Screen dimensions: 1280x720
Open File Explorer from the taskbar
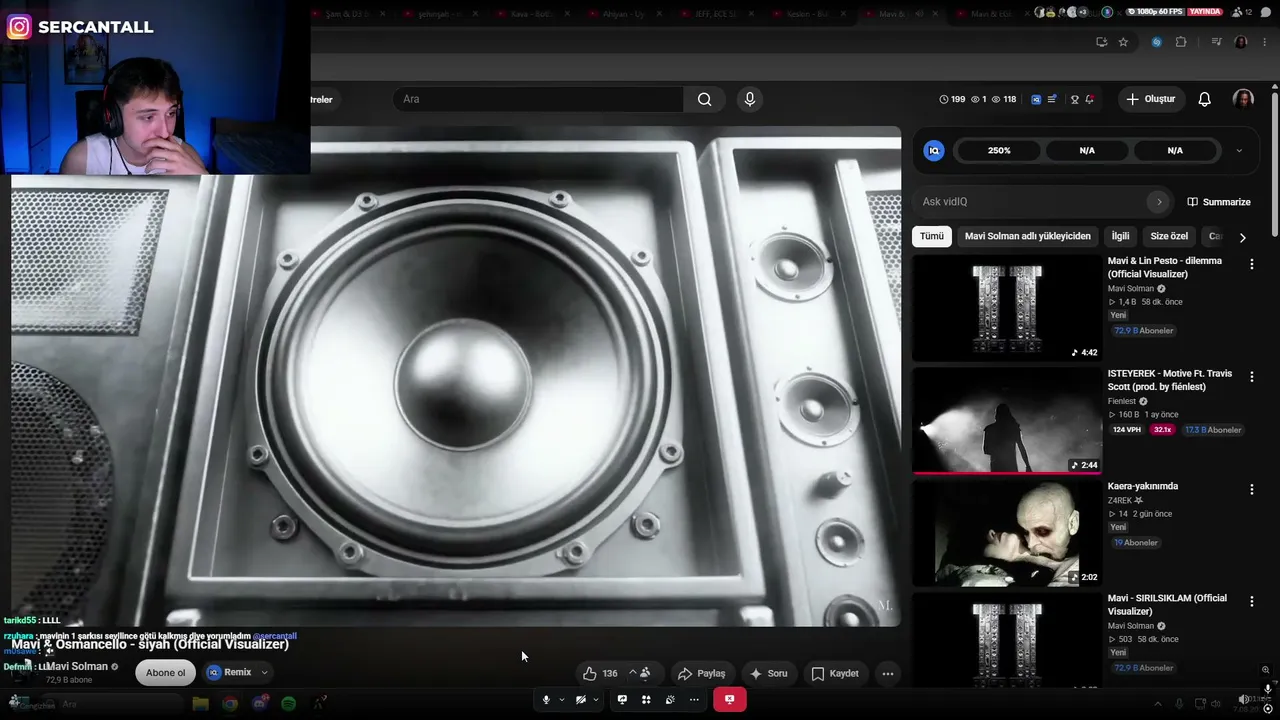[201, 704]
